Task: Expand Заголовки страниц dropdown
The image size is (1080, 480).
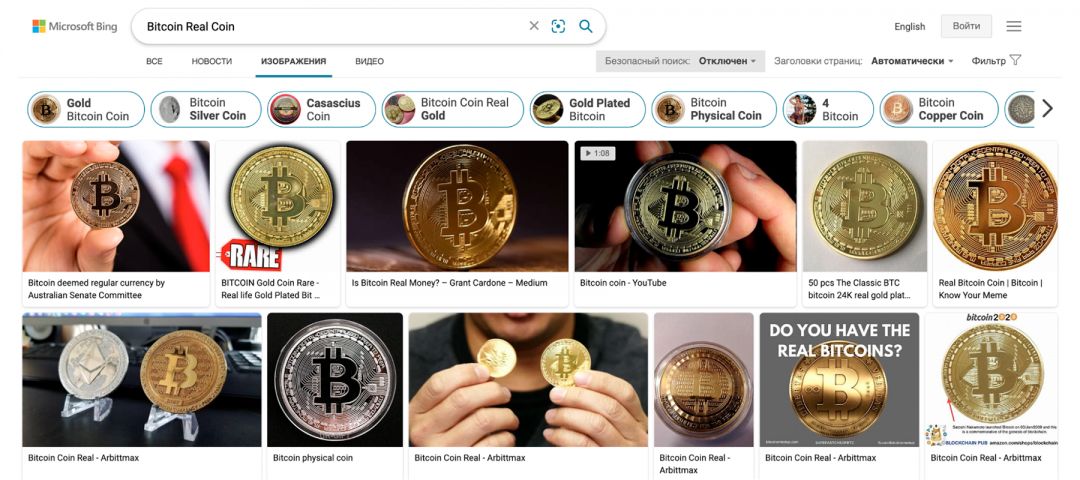Action: pyautogui.click(x=864, y=61)
